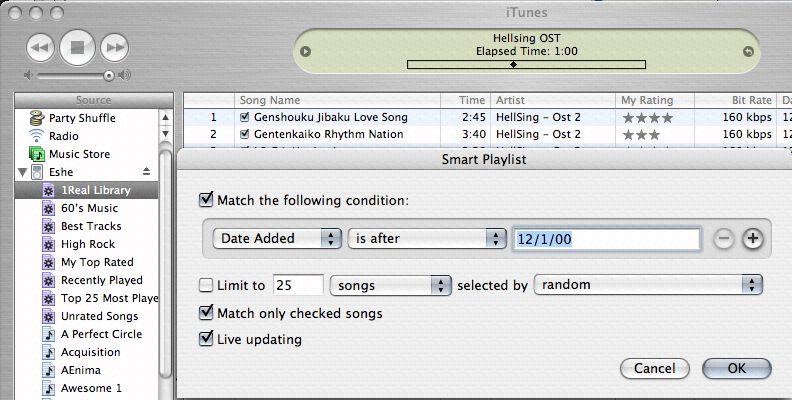Sort by Song Name column header

[x=337, y=101]
